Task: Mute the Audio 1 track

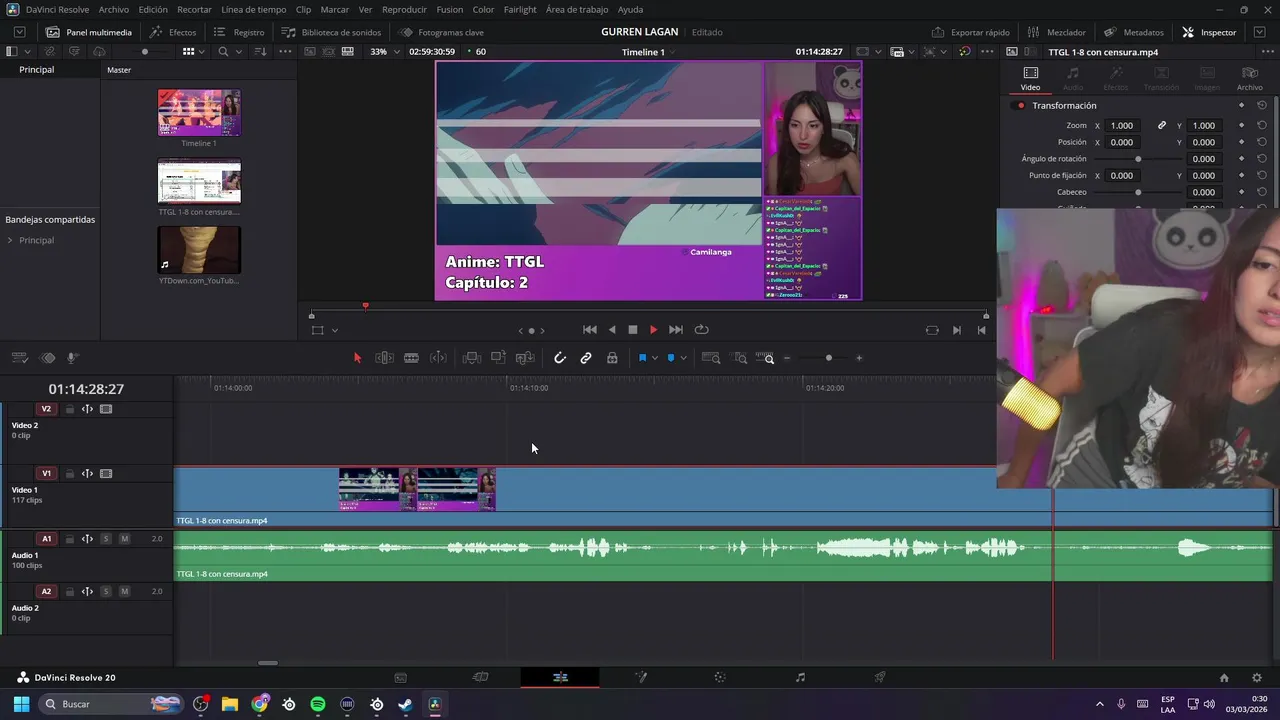Action: 124,539
